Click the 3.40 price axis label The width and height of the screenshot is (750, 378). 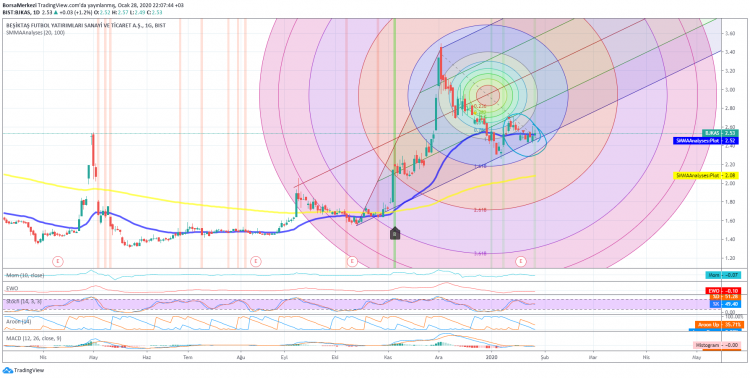pos(729,52)
